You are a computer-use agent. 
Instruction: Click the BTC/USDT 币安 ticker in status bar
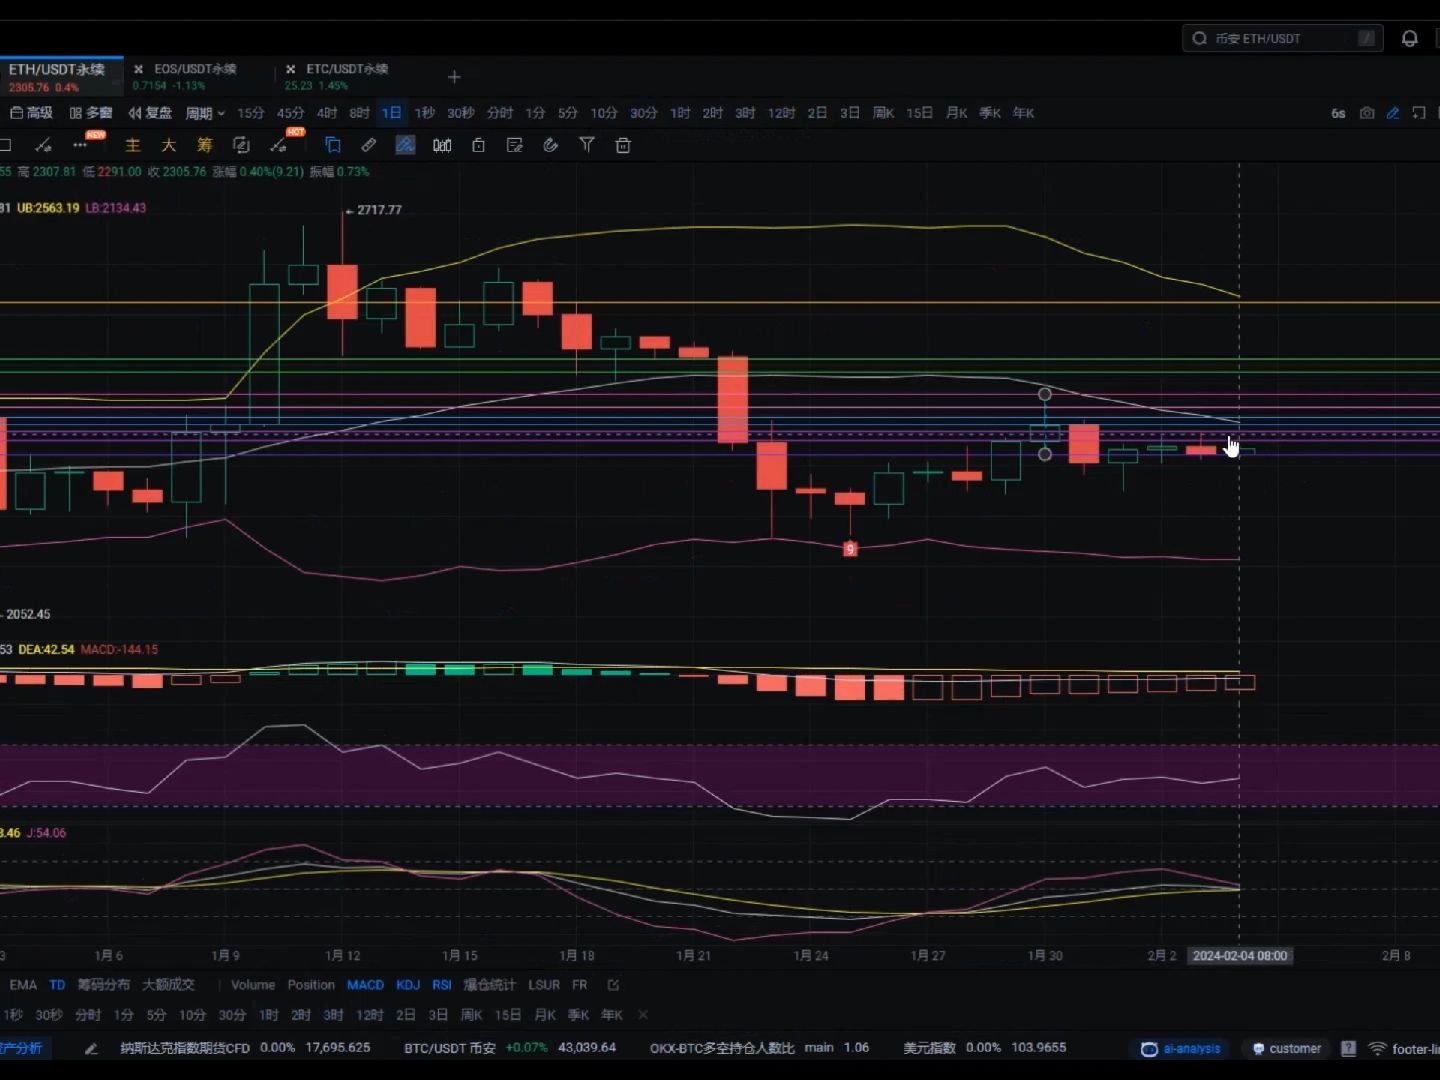click(510, 1048)
